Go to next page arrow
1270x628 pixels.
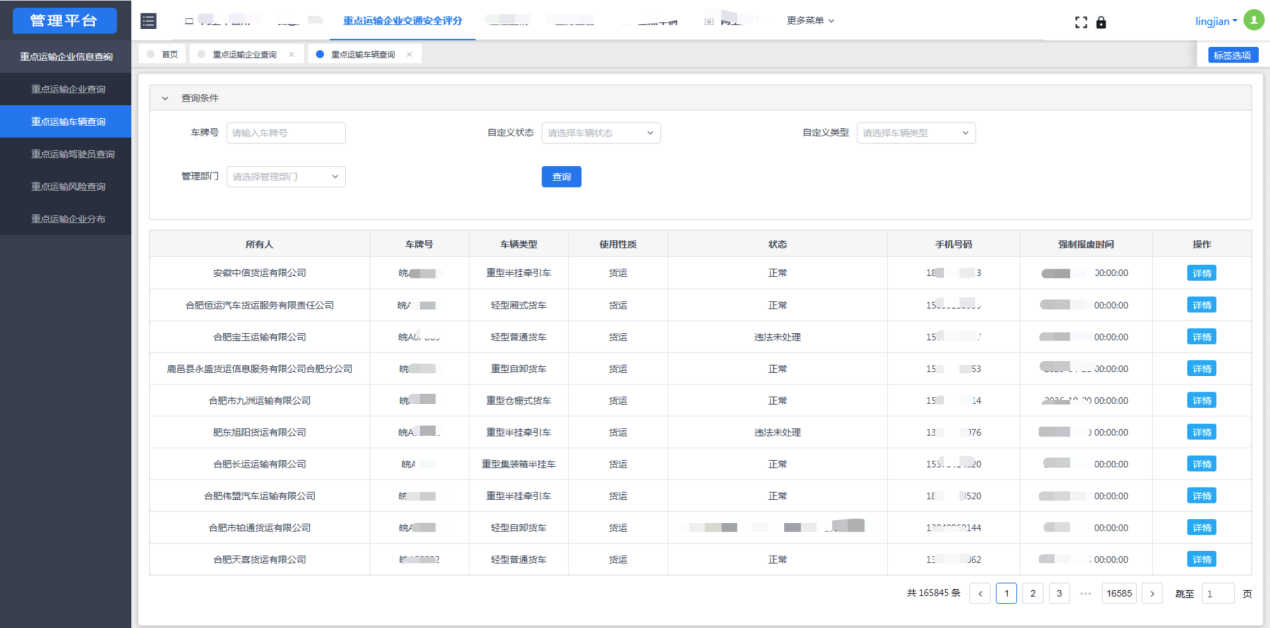[x=1152, y=593]
